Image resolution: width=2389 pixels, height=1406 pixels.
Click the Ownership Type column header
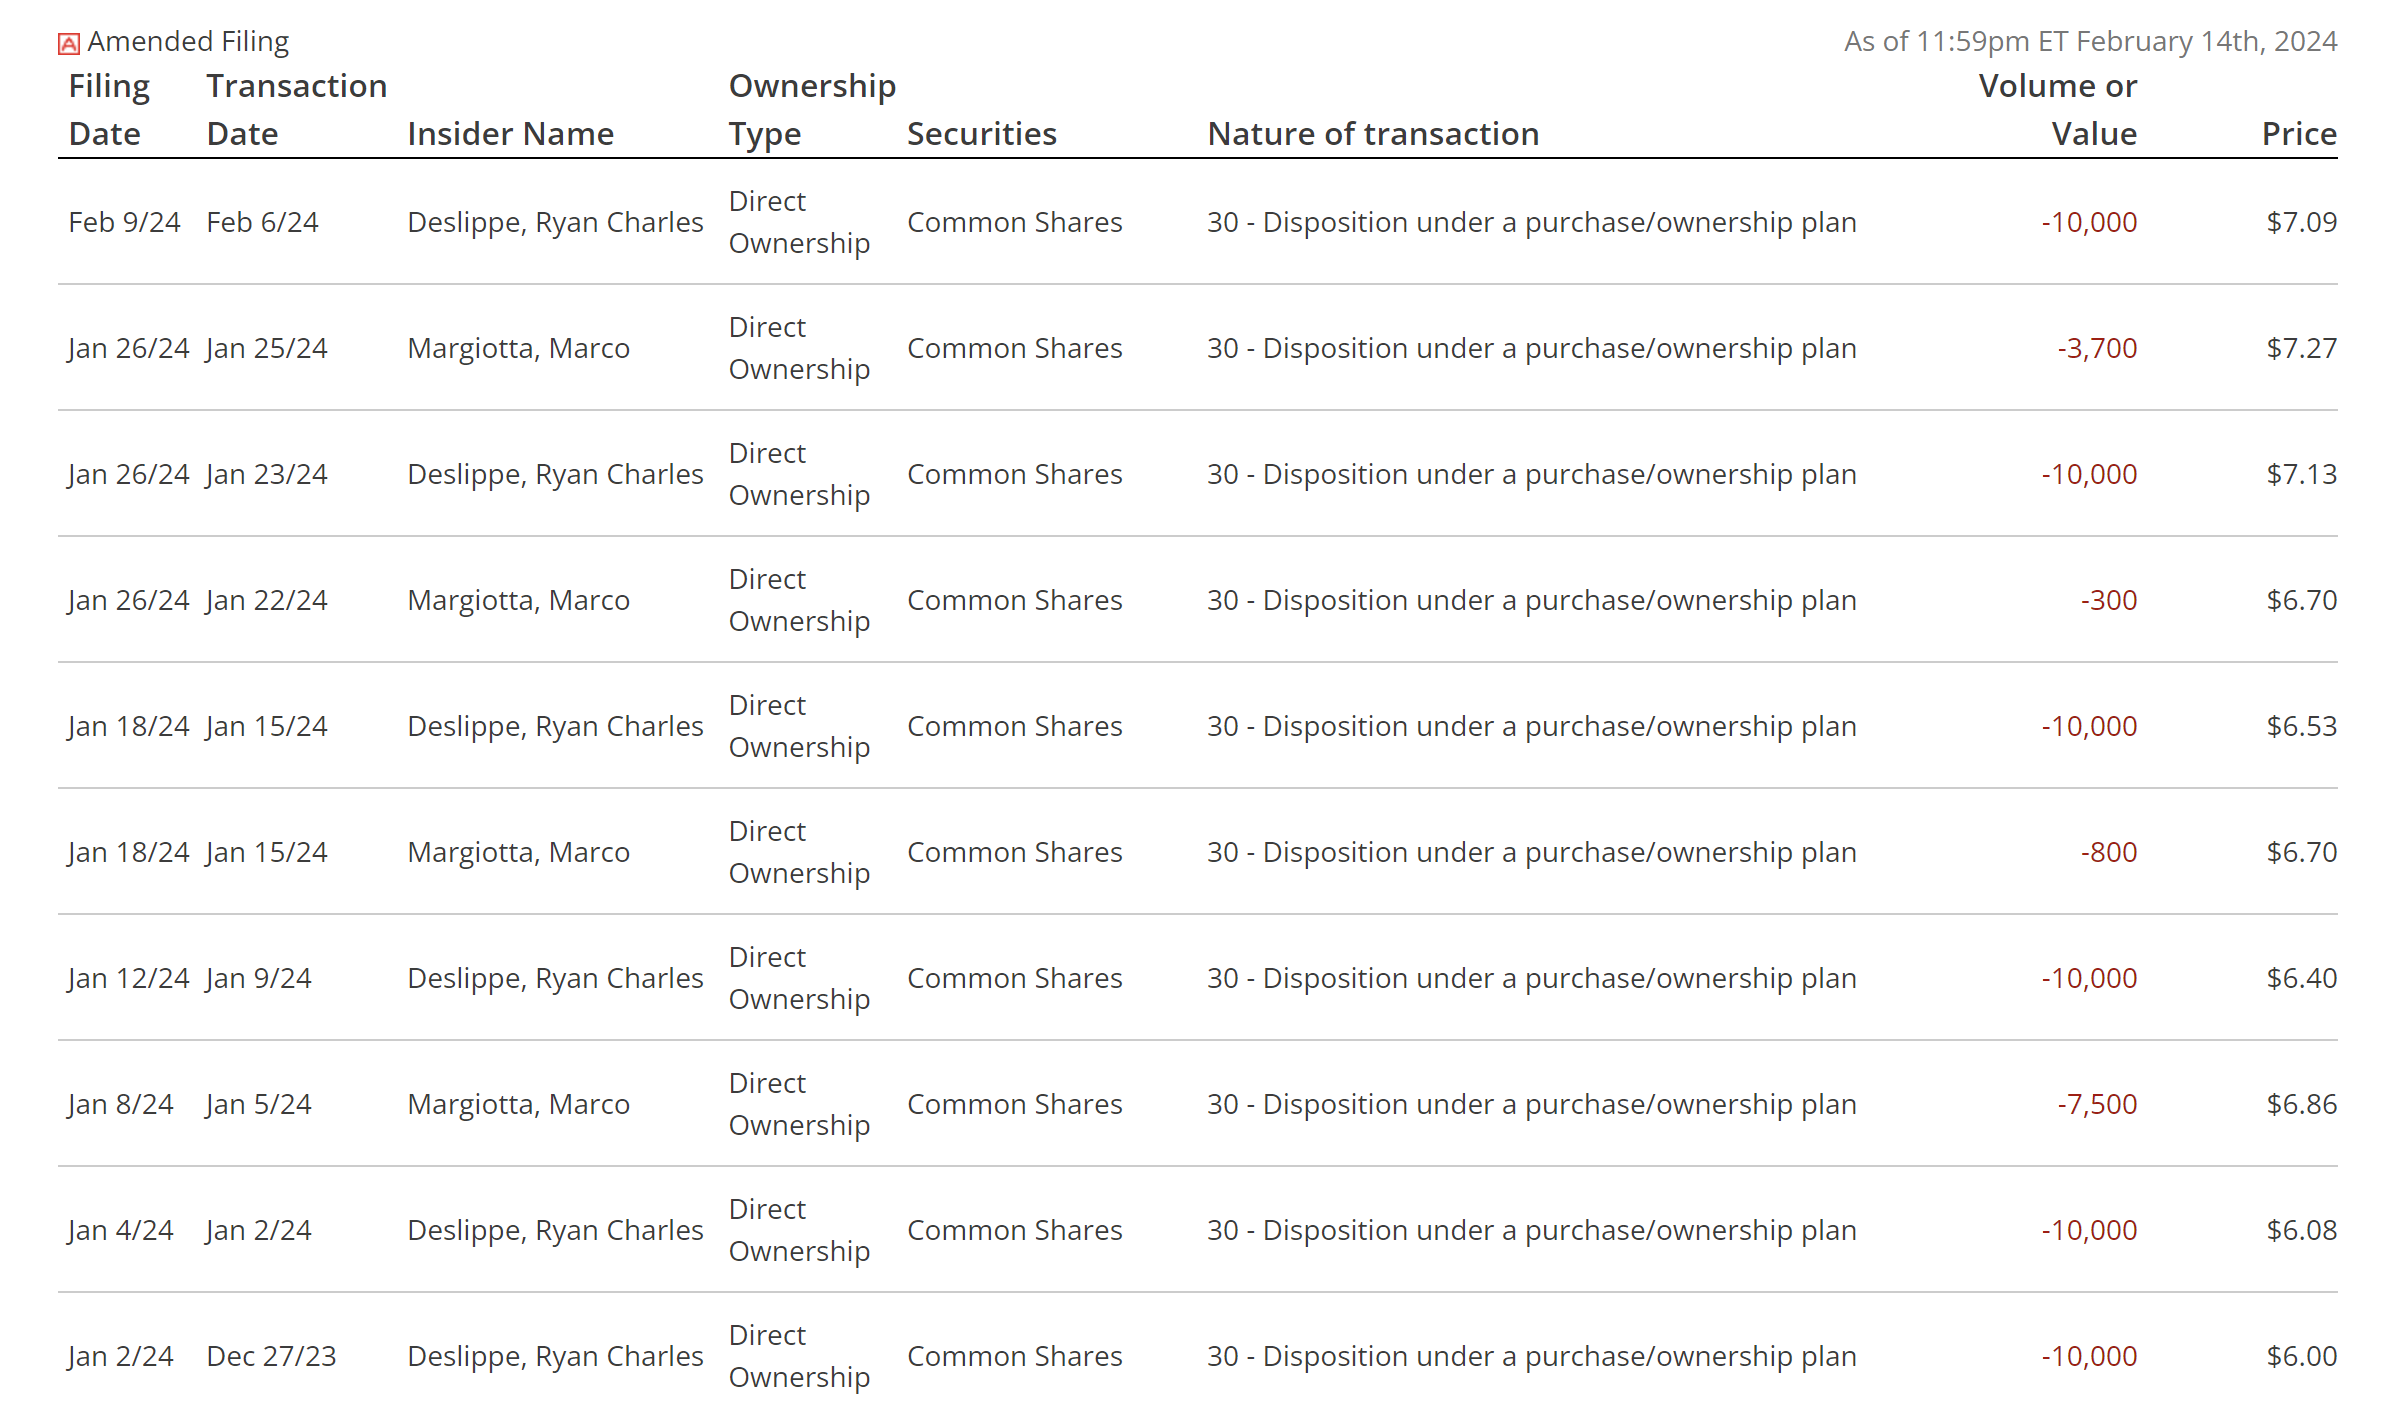(x=811, y=110)
